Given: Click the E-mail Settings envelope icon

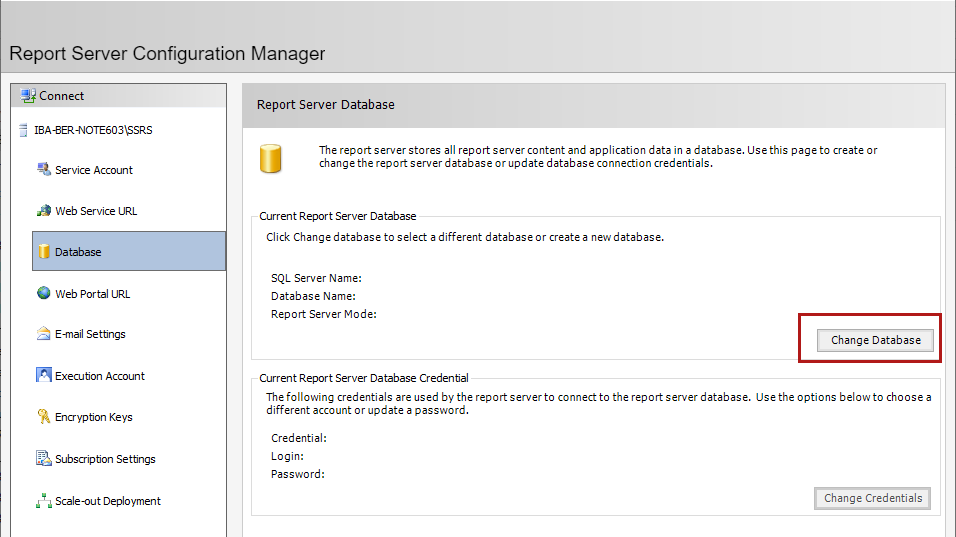Looking at the screenshot, I should pyautogui.click(x=43, y=334).
